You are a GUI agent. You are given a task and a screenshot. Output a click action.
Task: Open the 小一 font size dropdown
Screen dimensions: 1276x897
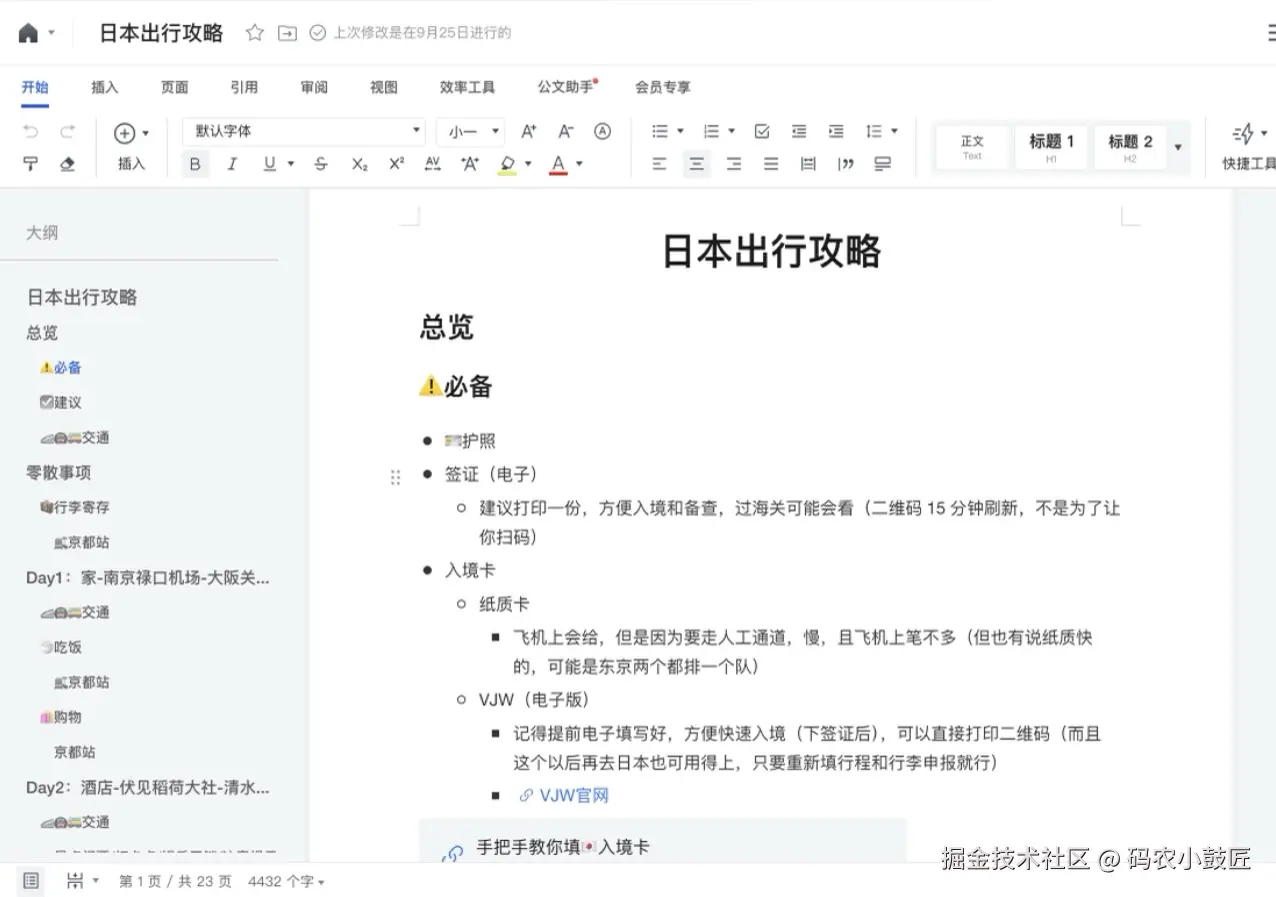pyautogui.click(x=470, y=131)
